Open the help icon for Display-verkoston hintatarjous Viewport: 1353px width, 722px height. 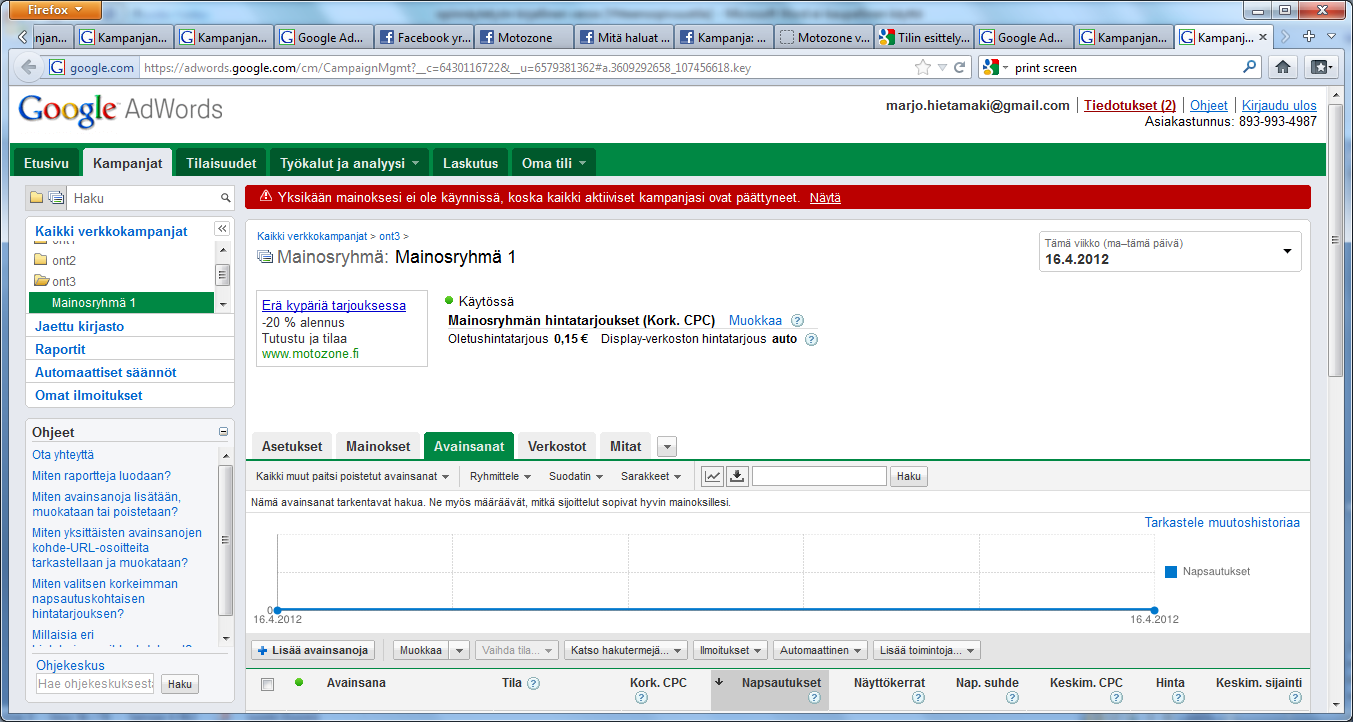(x=811, y=339)
